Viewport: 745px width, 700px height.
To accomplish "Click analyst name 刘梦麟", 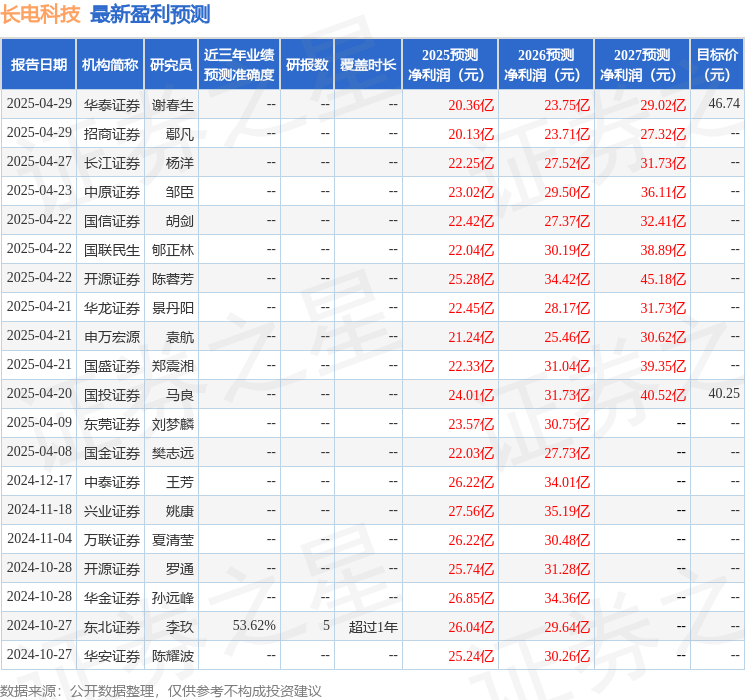I will pos(172,424).
